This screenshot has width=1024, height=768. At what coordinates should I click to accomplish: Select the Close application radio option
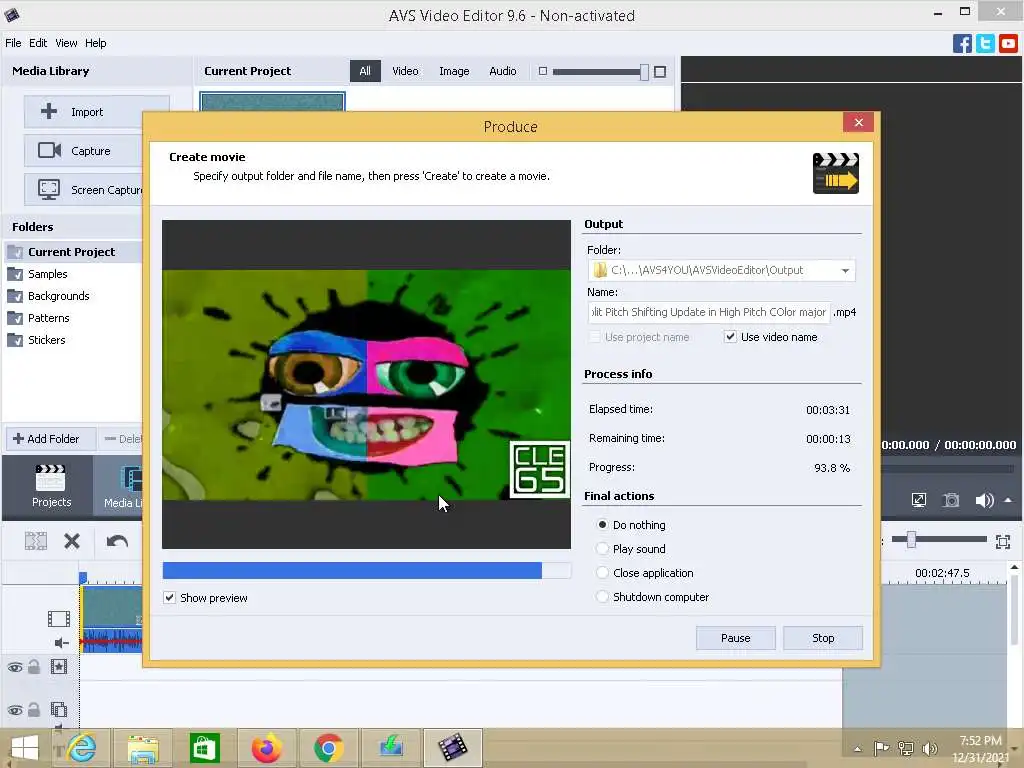pyautogui.click(x=602, y=573)
